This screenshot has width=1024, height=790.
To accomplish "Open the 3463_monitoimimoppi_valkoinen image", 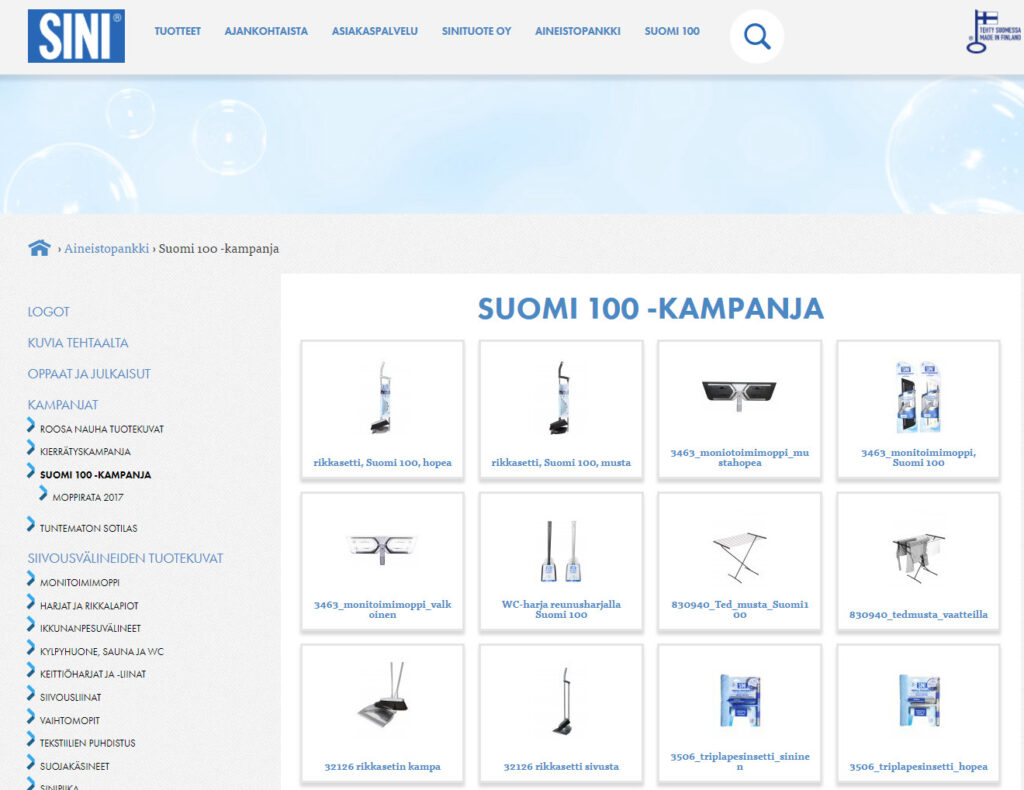I will [x=382, y=548].
